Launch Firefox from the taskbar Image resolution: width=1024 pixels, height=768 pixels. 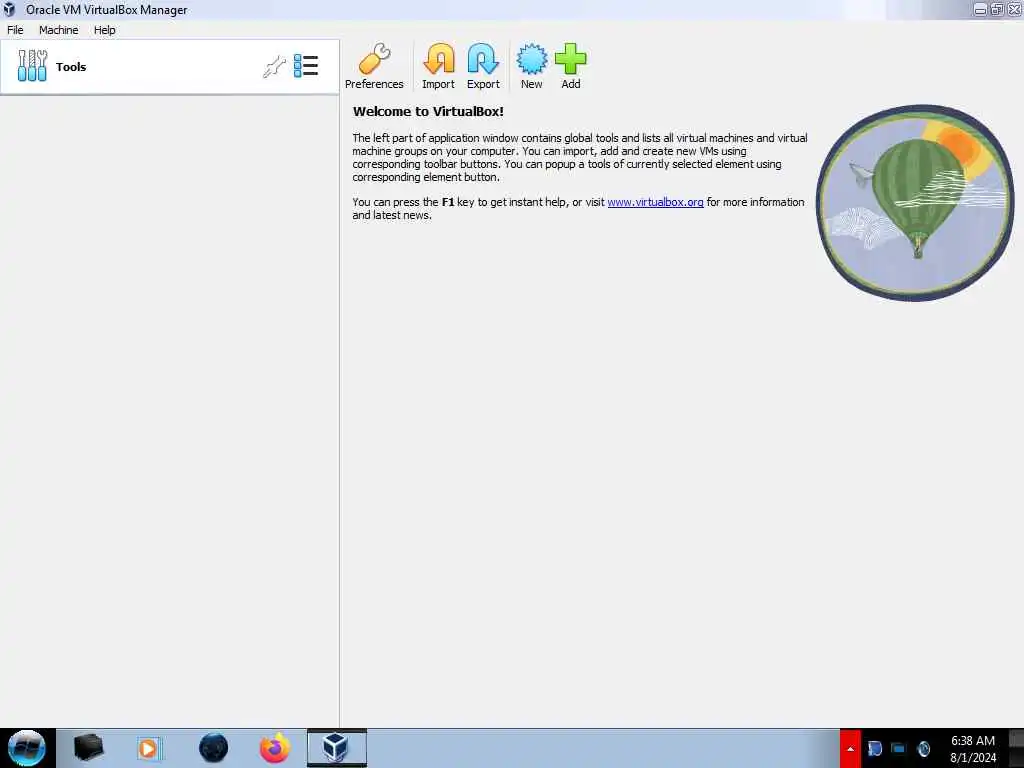click(x=275, y=748)
